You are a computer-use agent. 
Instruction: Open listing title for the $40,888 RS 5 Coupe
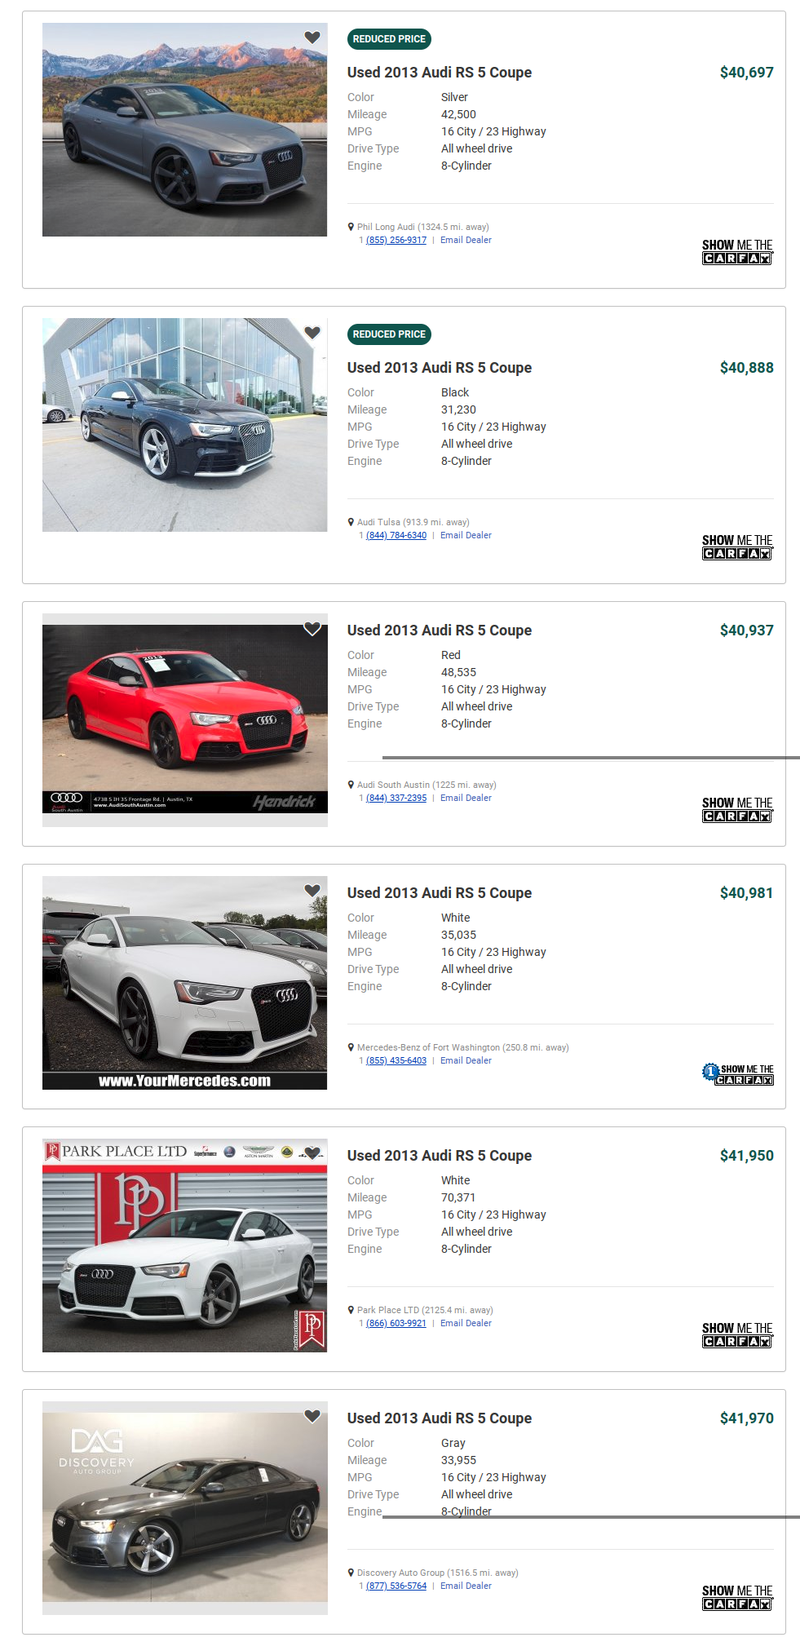(439, 367)
